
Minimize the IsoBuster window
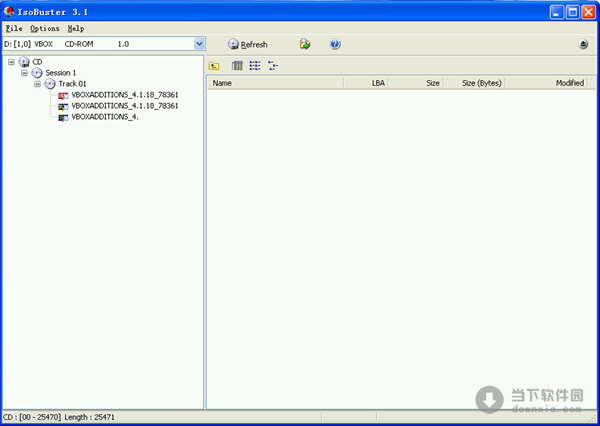(x=557, y=12)
